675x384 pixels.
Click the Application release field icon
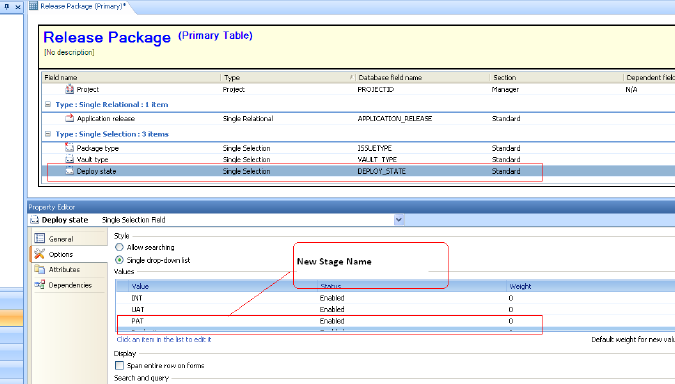(69, 118)
